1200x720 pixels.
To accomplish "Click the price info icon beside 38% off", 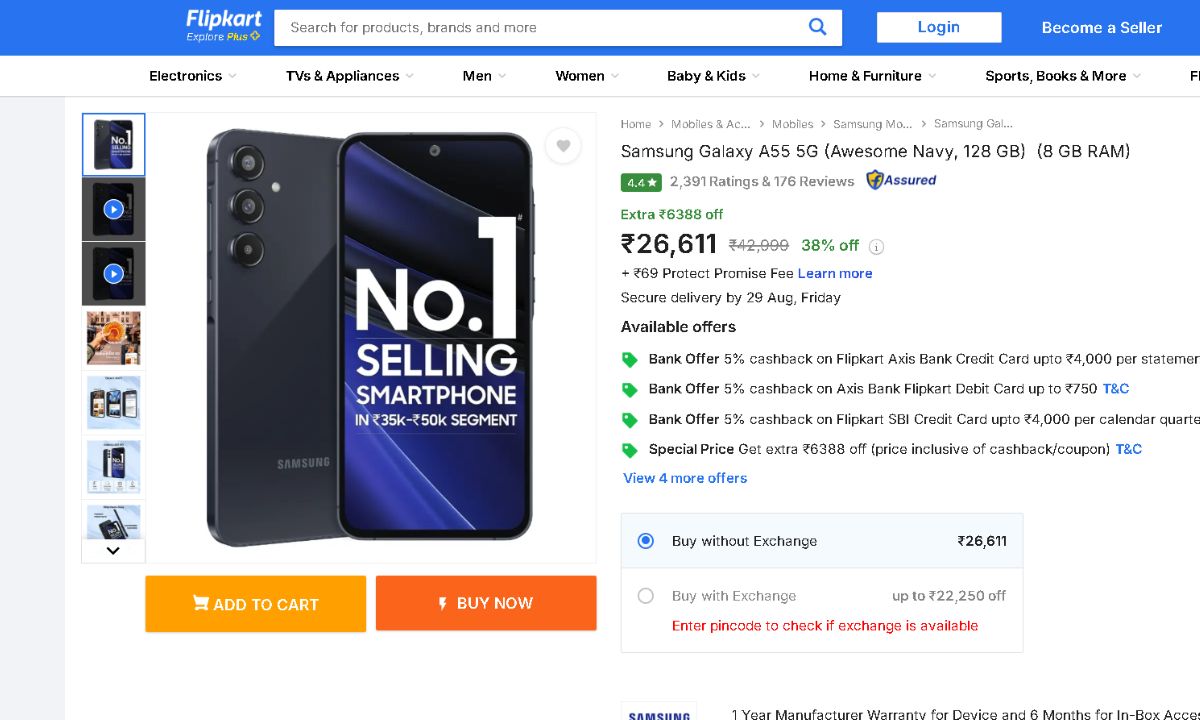I will tap(876, 246).
